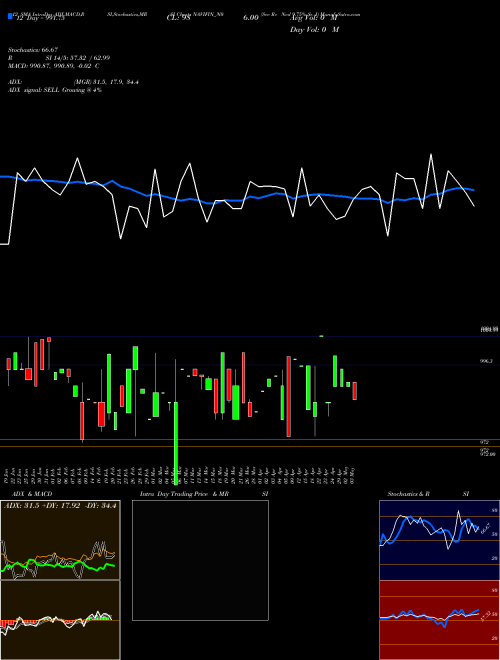Click the 'ADX signal: SELL Growing @ 4%' text
The width and height of the screenshot is (500, 660).
coord(55,90)
